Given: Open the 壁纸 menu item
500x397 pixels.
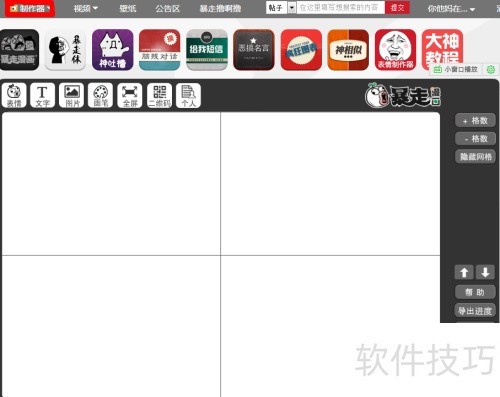Looking at the screenshot, I should point(128,9).
